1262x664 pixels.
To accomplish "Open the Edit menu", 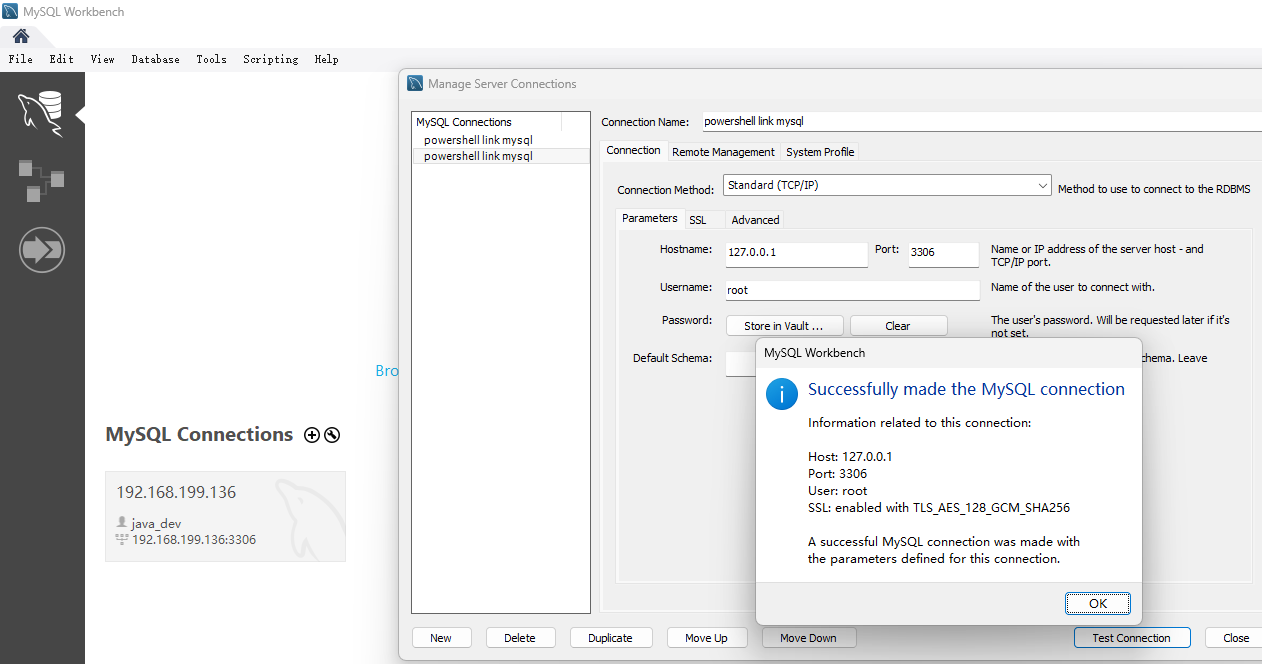I will [x=62, y=59].
